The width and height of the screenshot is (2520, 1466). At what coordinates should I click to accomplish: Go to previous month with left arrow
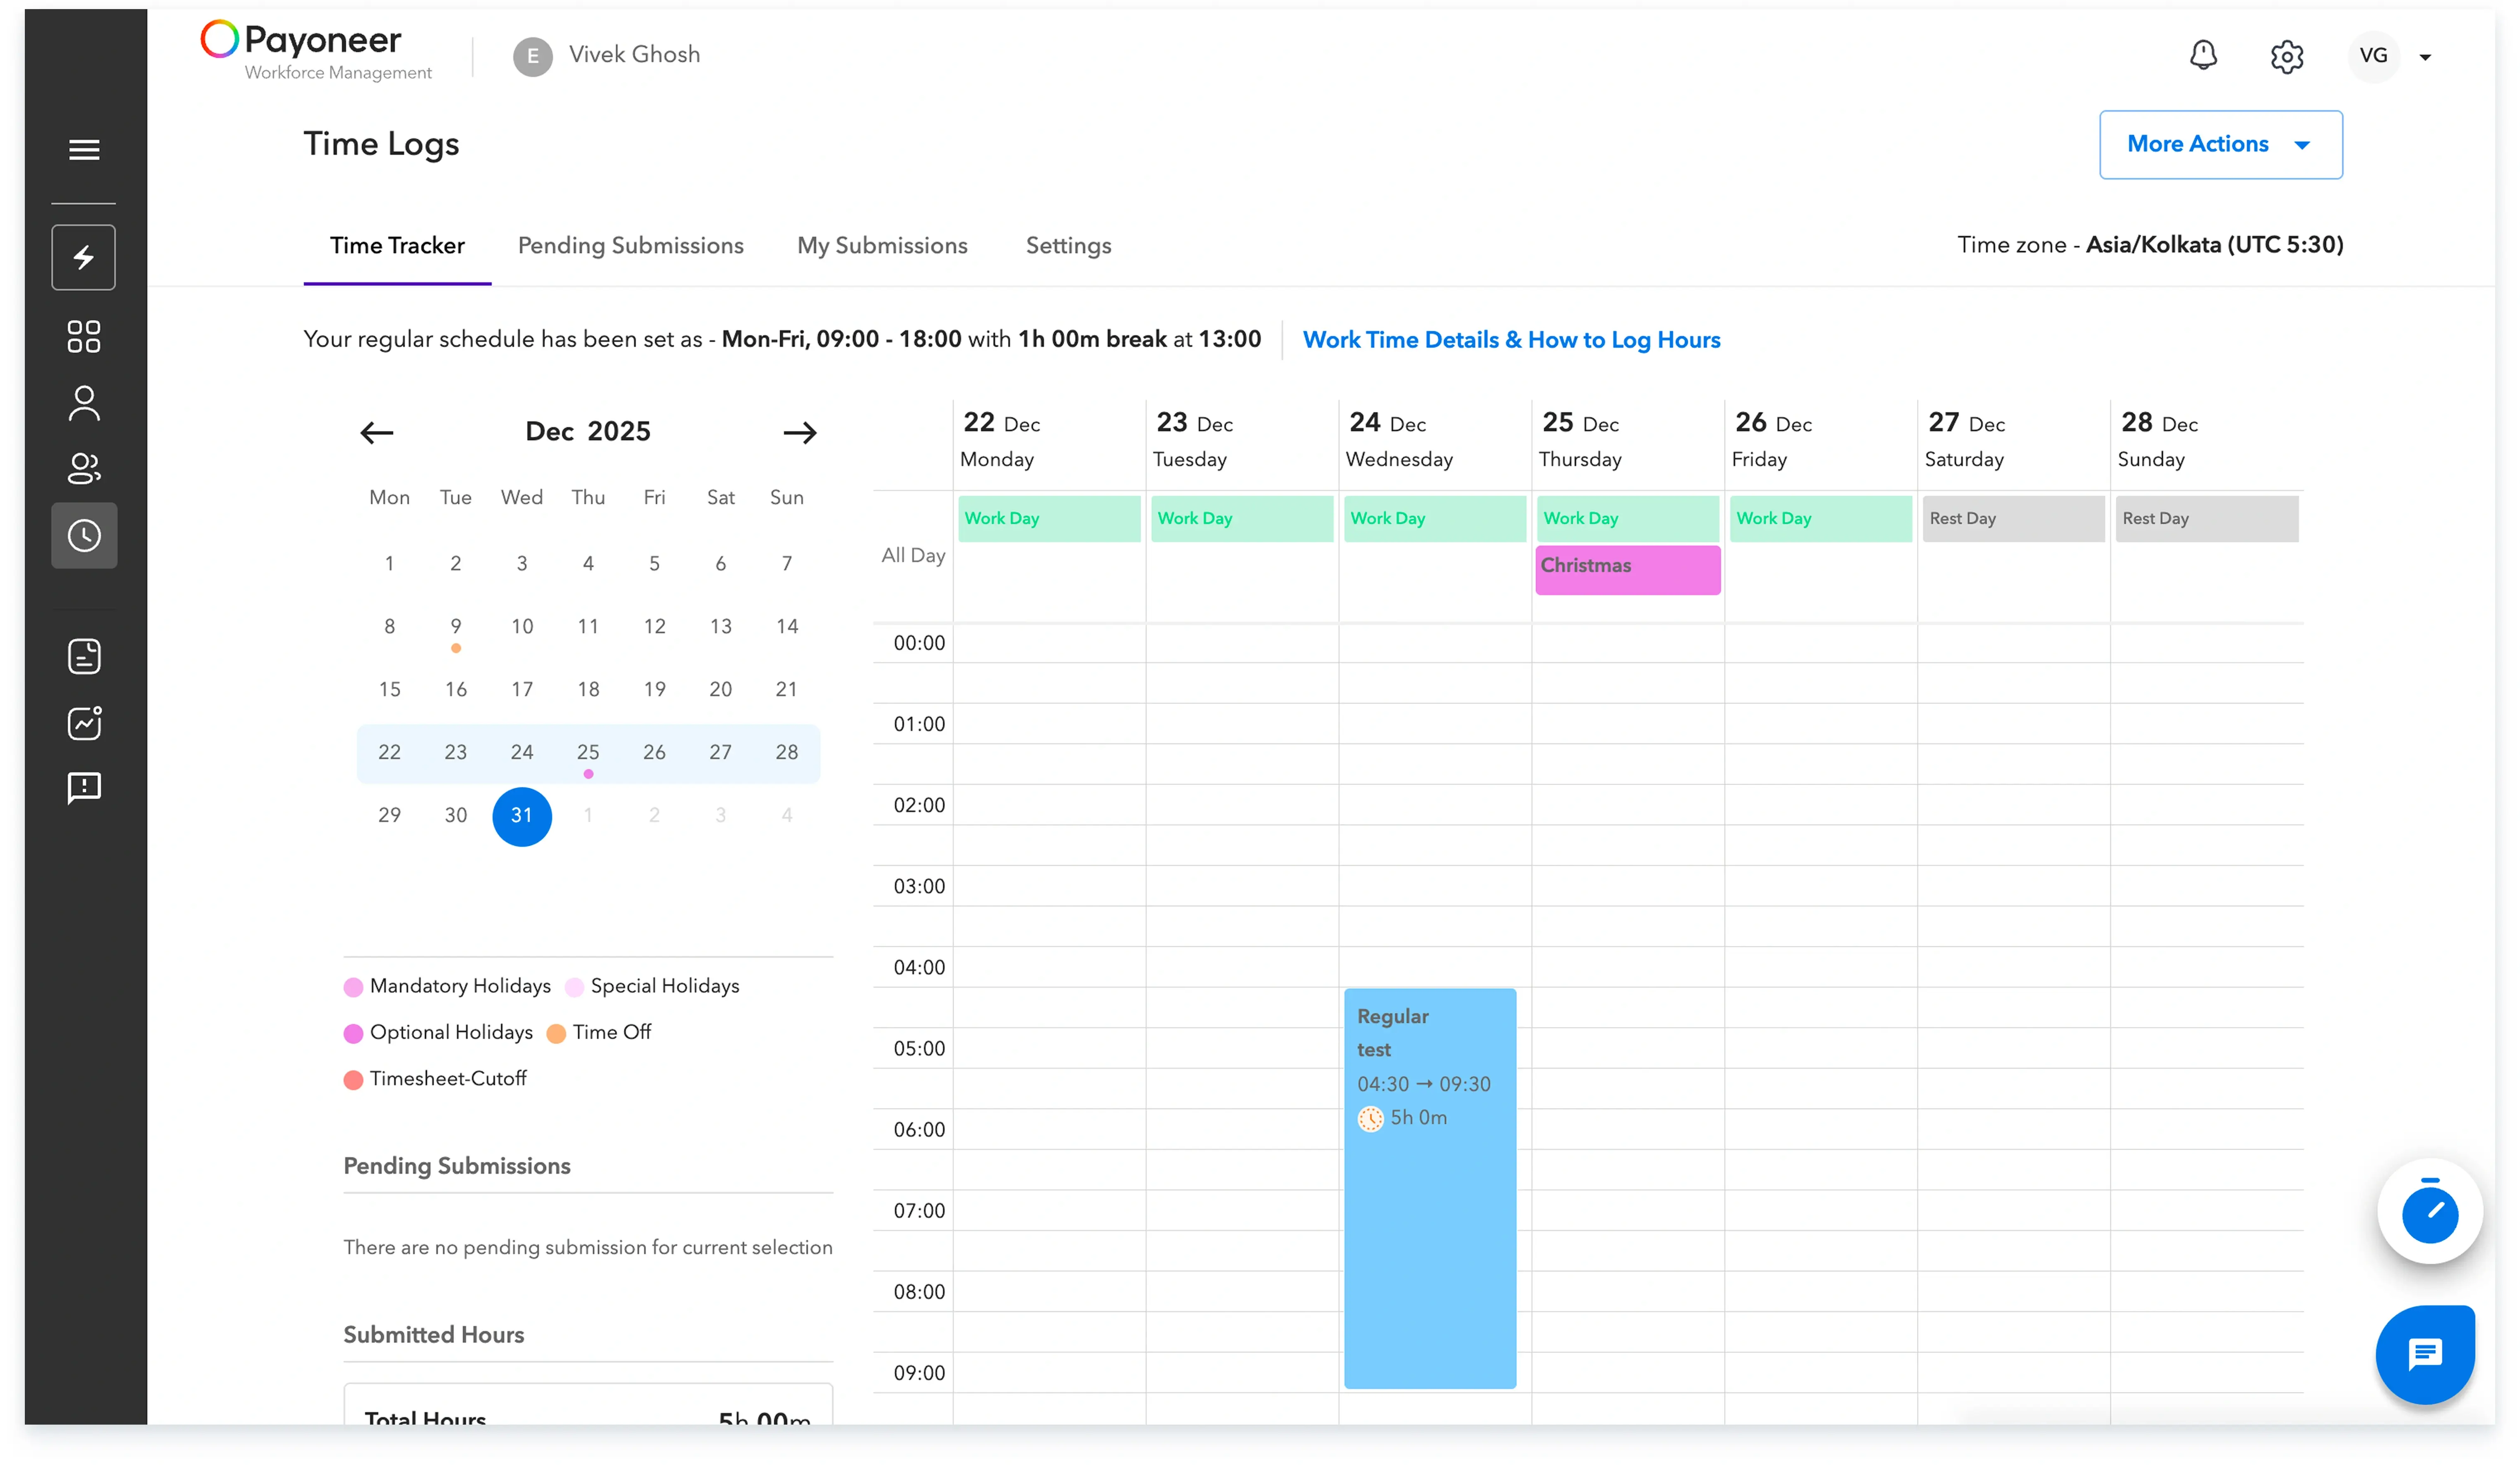point(377,433)
